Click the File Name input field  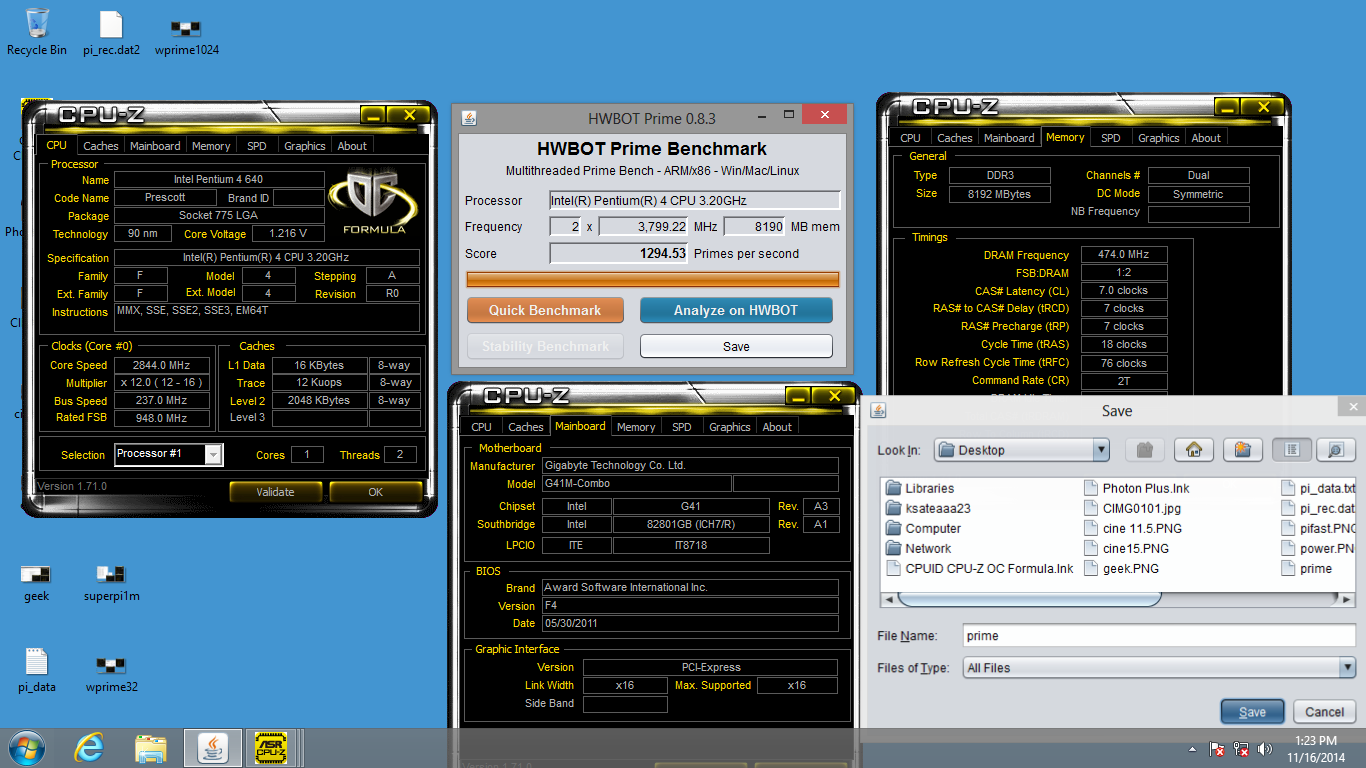pyautogui.click(x=1159, y=635)
